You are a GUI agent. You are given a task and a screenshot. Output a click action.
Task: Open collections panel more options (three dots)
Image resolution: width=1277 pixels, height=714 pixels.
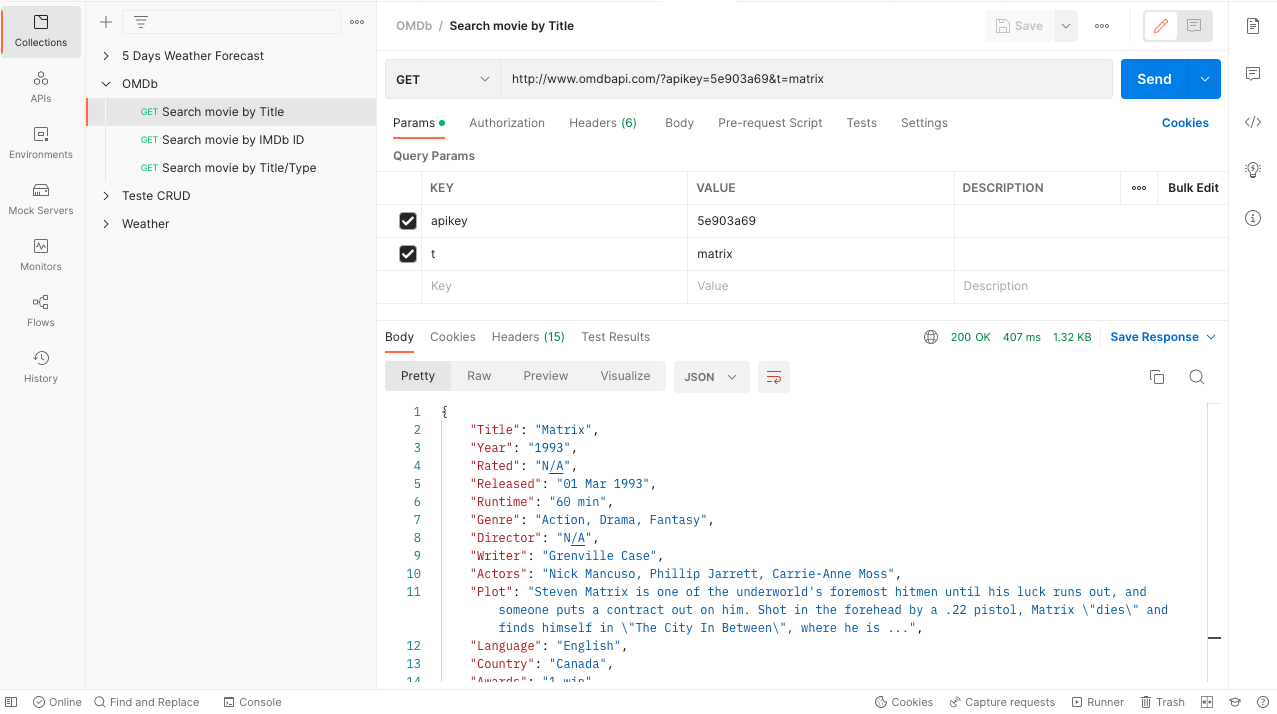pos(357,22)
